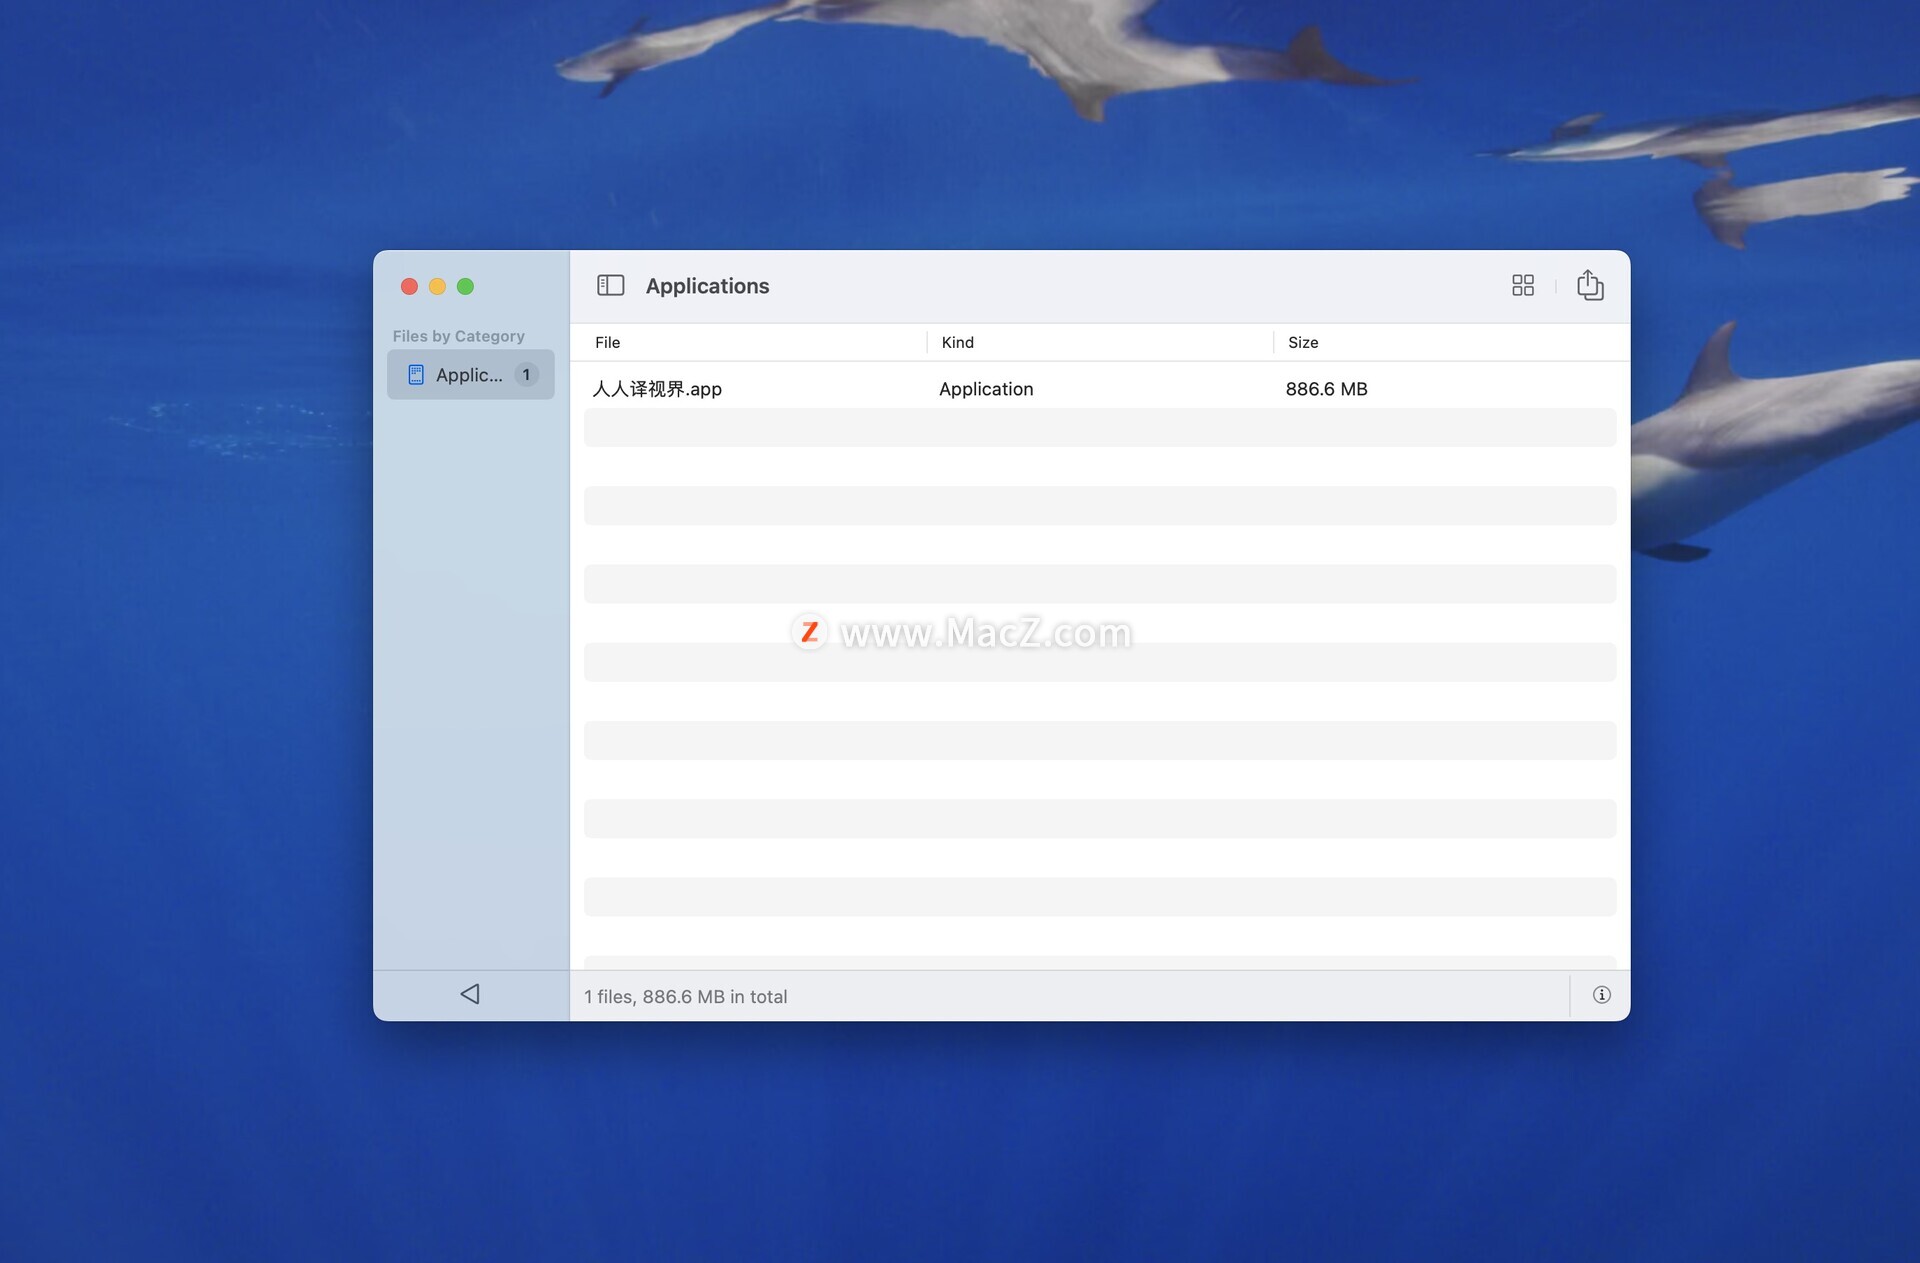
Task: Open the share export icon
Action: click(1590, 285)
